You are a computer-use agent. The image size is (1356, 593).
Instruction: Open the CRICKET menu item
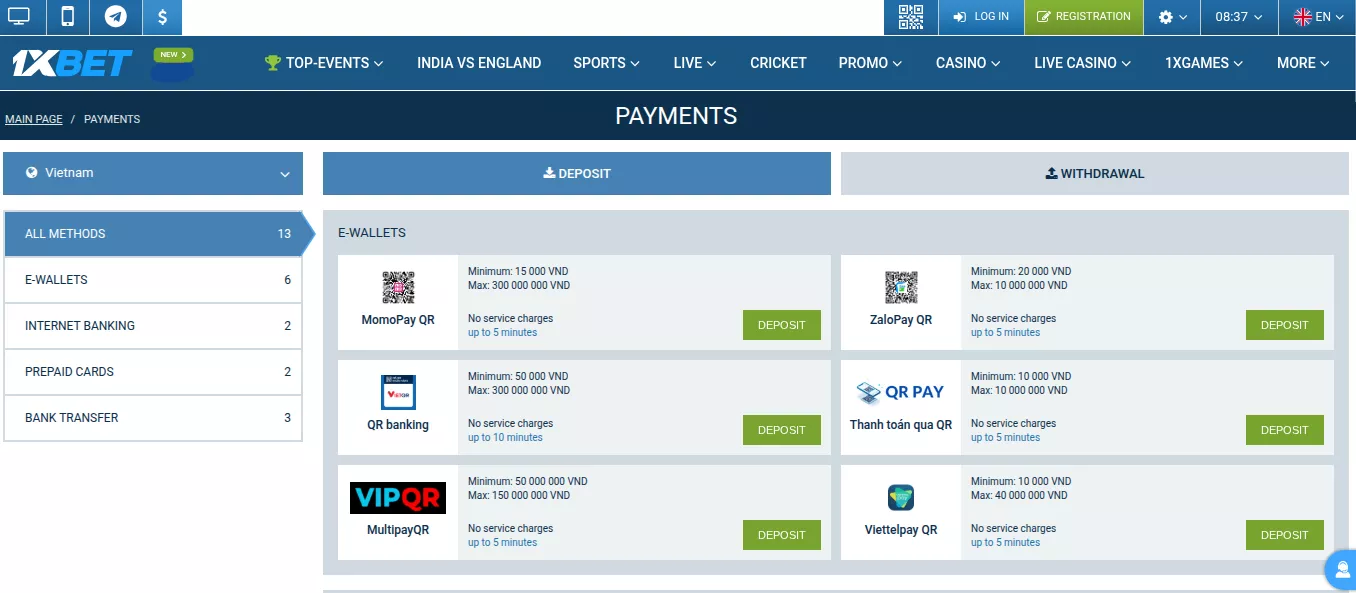tap(778, 62)
